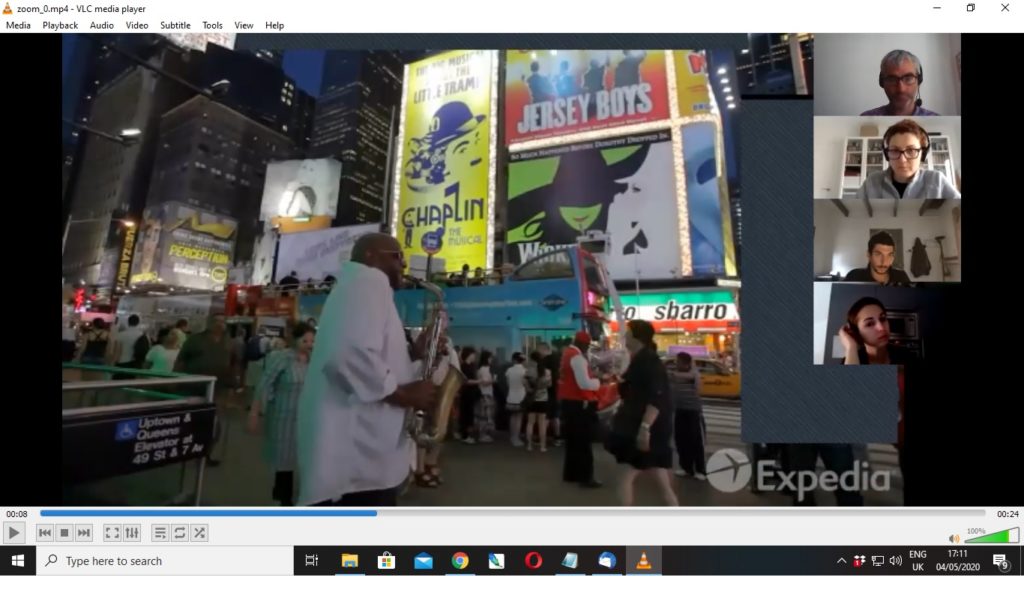Go to previous media in playlist

point(45,533)
